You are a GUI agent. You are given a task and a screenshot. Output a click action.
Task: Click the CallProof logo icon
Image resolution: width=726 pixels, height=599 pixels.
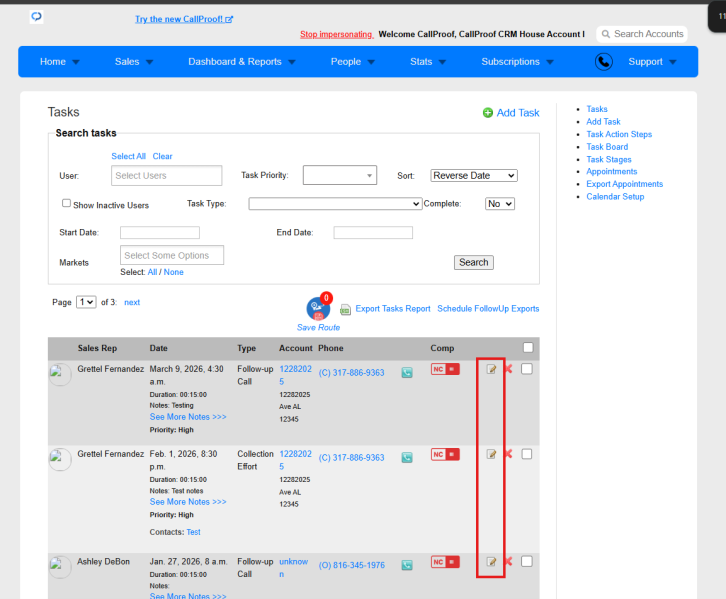click(x=36, y=17)
